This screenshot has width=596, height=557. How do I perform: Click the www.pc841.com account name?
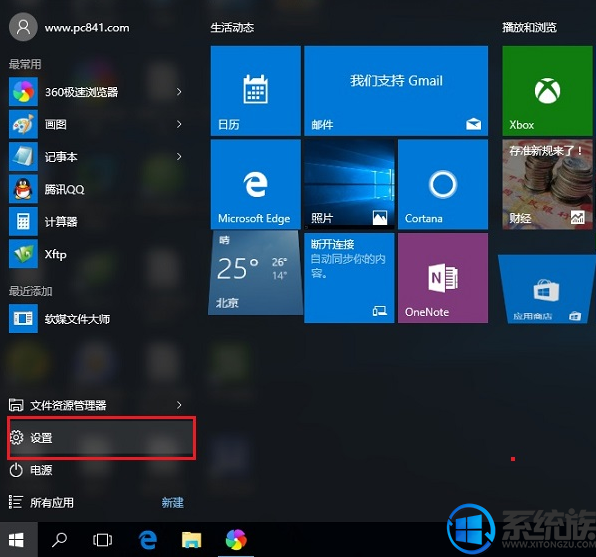pyautogui.click(x=87, y=28)
